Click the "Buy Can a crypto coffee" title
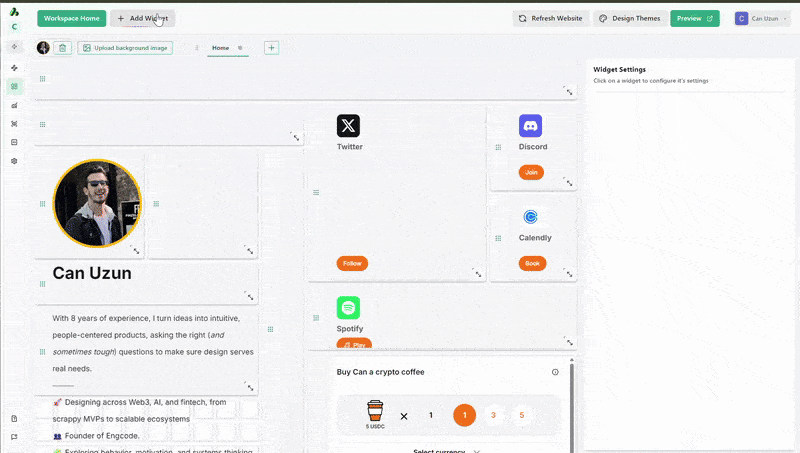800x453 pixels. pos(381,372)
